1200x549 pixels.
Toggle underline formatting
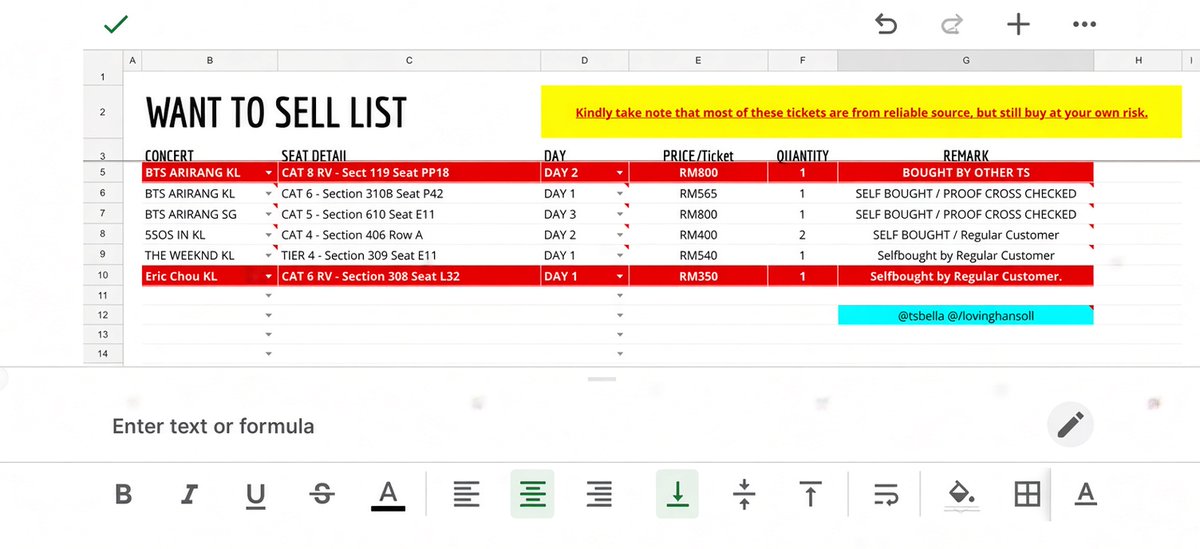tap(256, 494)
